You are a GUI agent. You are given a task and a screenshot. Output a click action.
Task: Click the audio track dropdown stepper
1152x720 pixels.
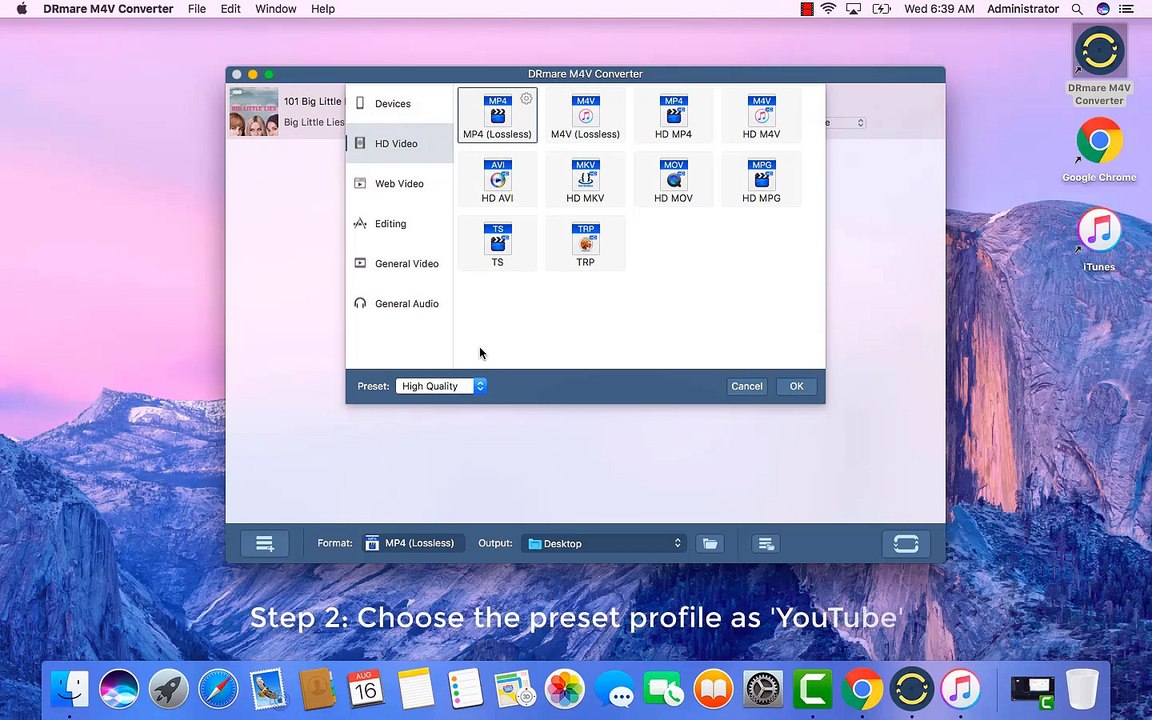(x=860, y=123)
